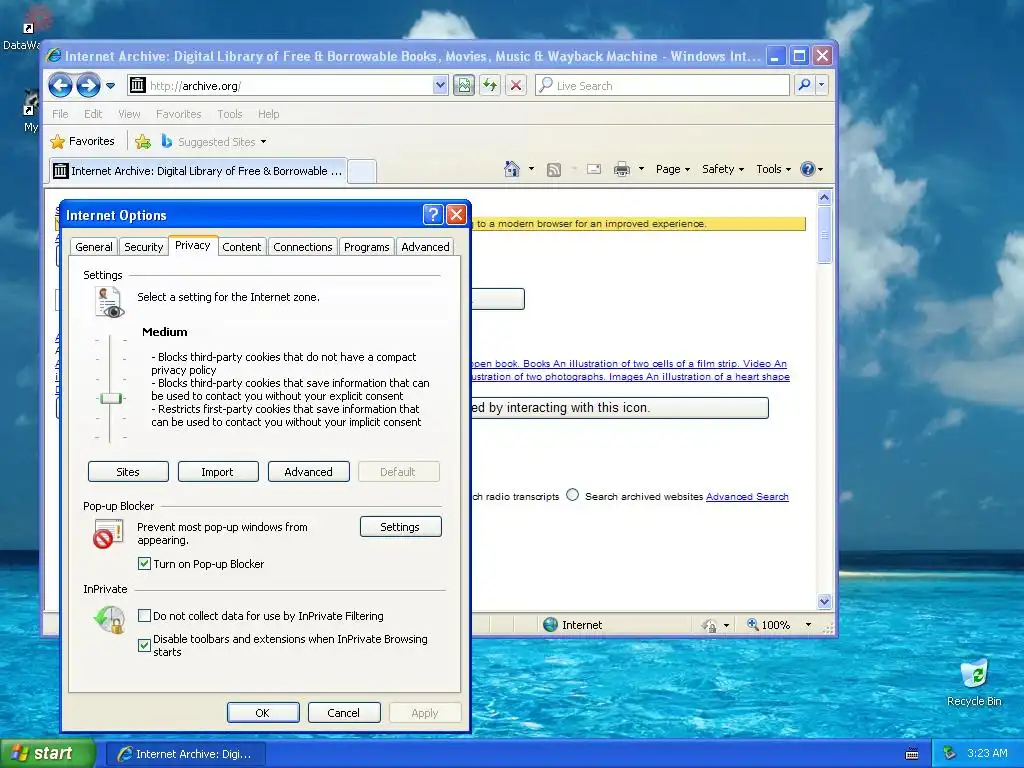Click the Sites button

[x=128, y=472]
